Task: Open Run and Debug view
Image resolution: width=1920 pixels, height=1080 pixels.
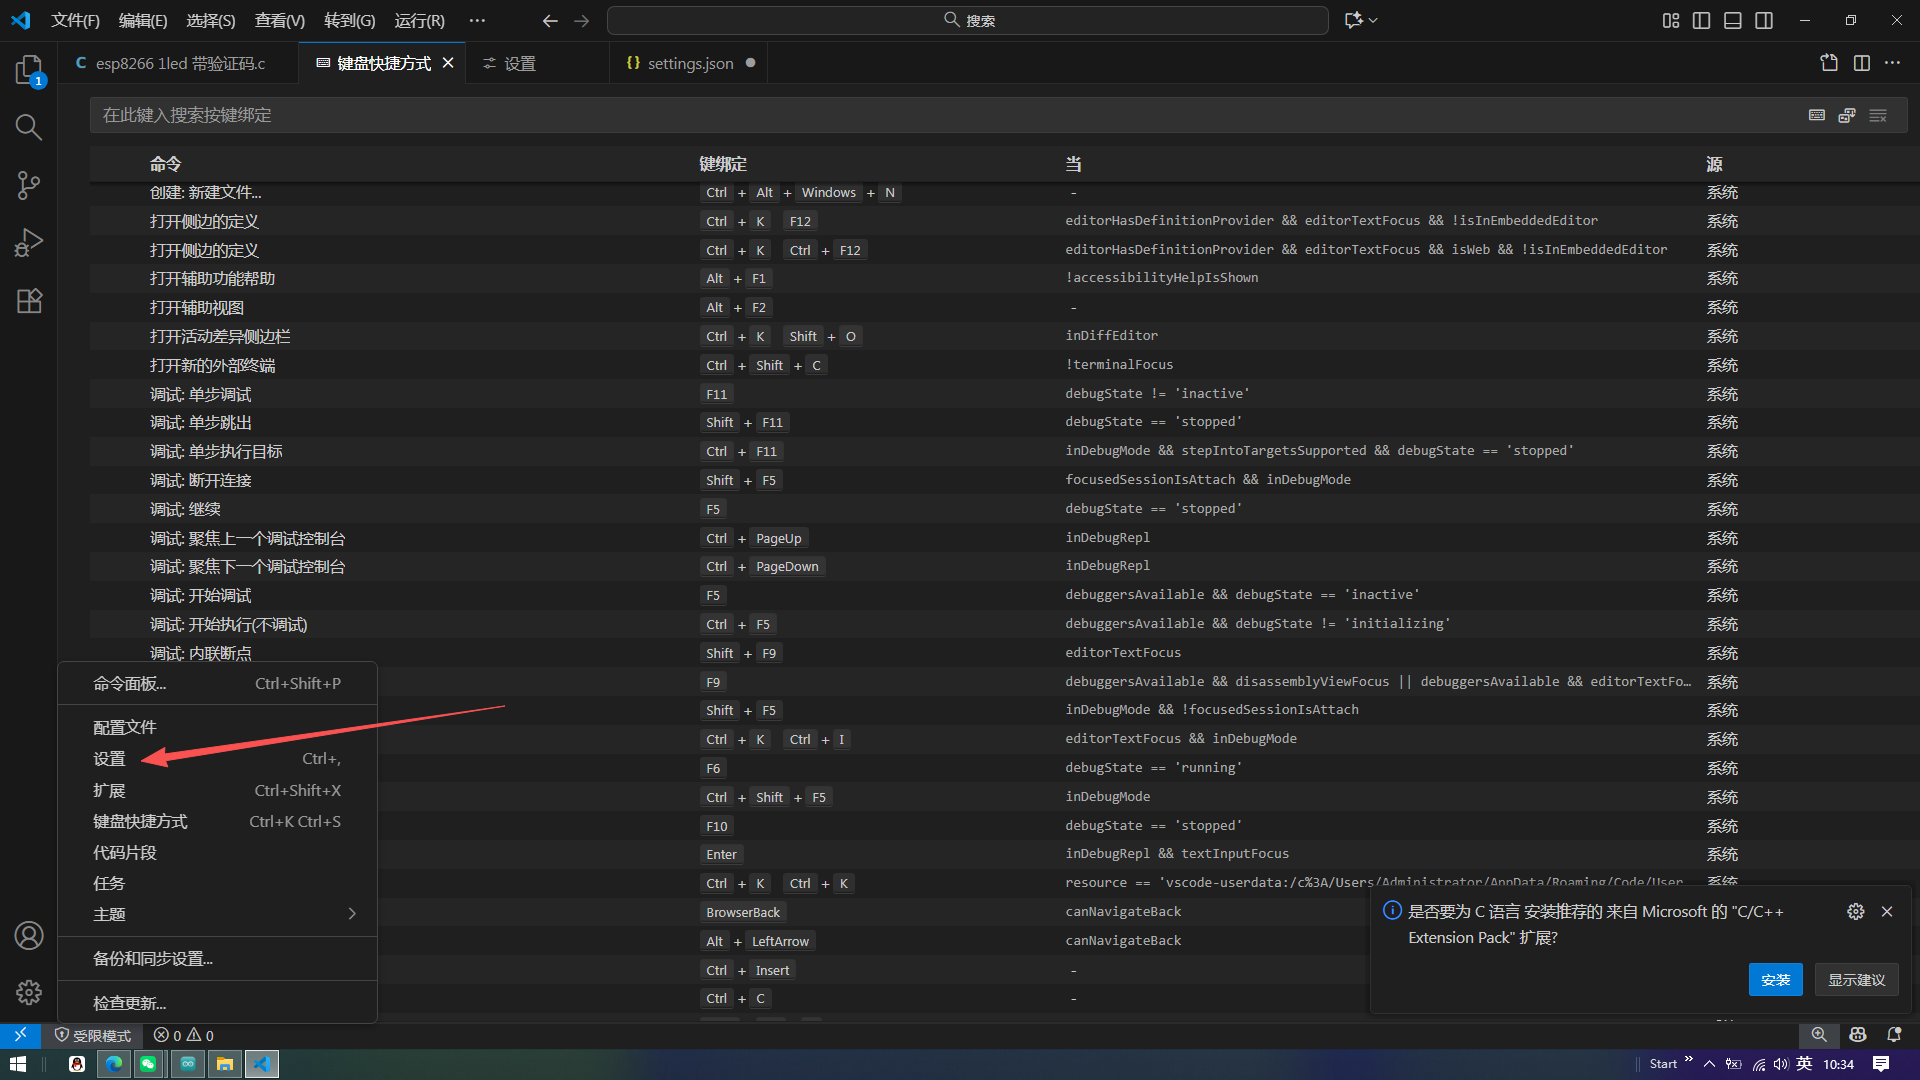Action: [28, 243]
